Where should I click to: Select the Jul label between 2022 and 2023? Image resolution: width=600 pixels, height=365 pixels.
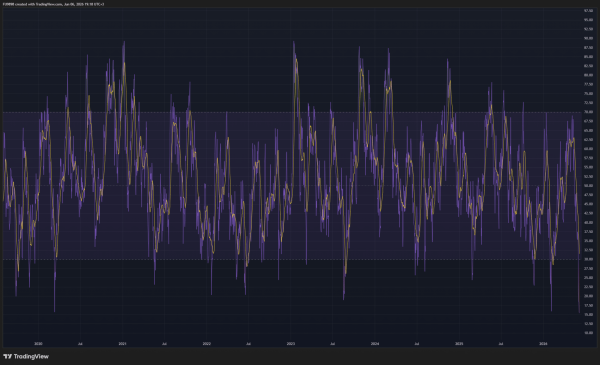[248, 344]
